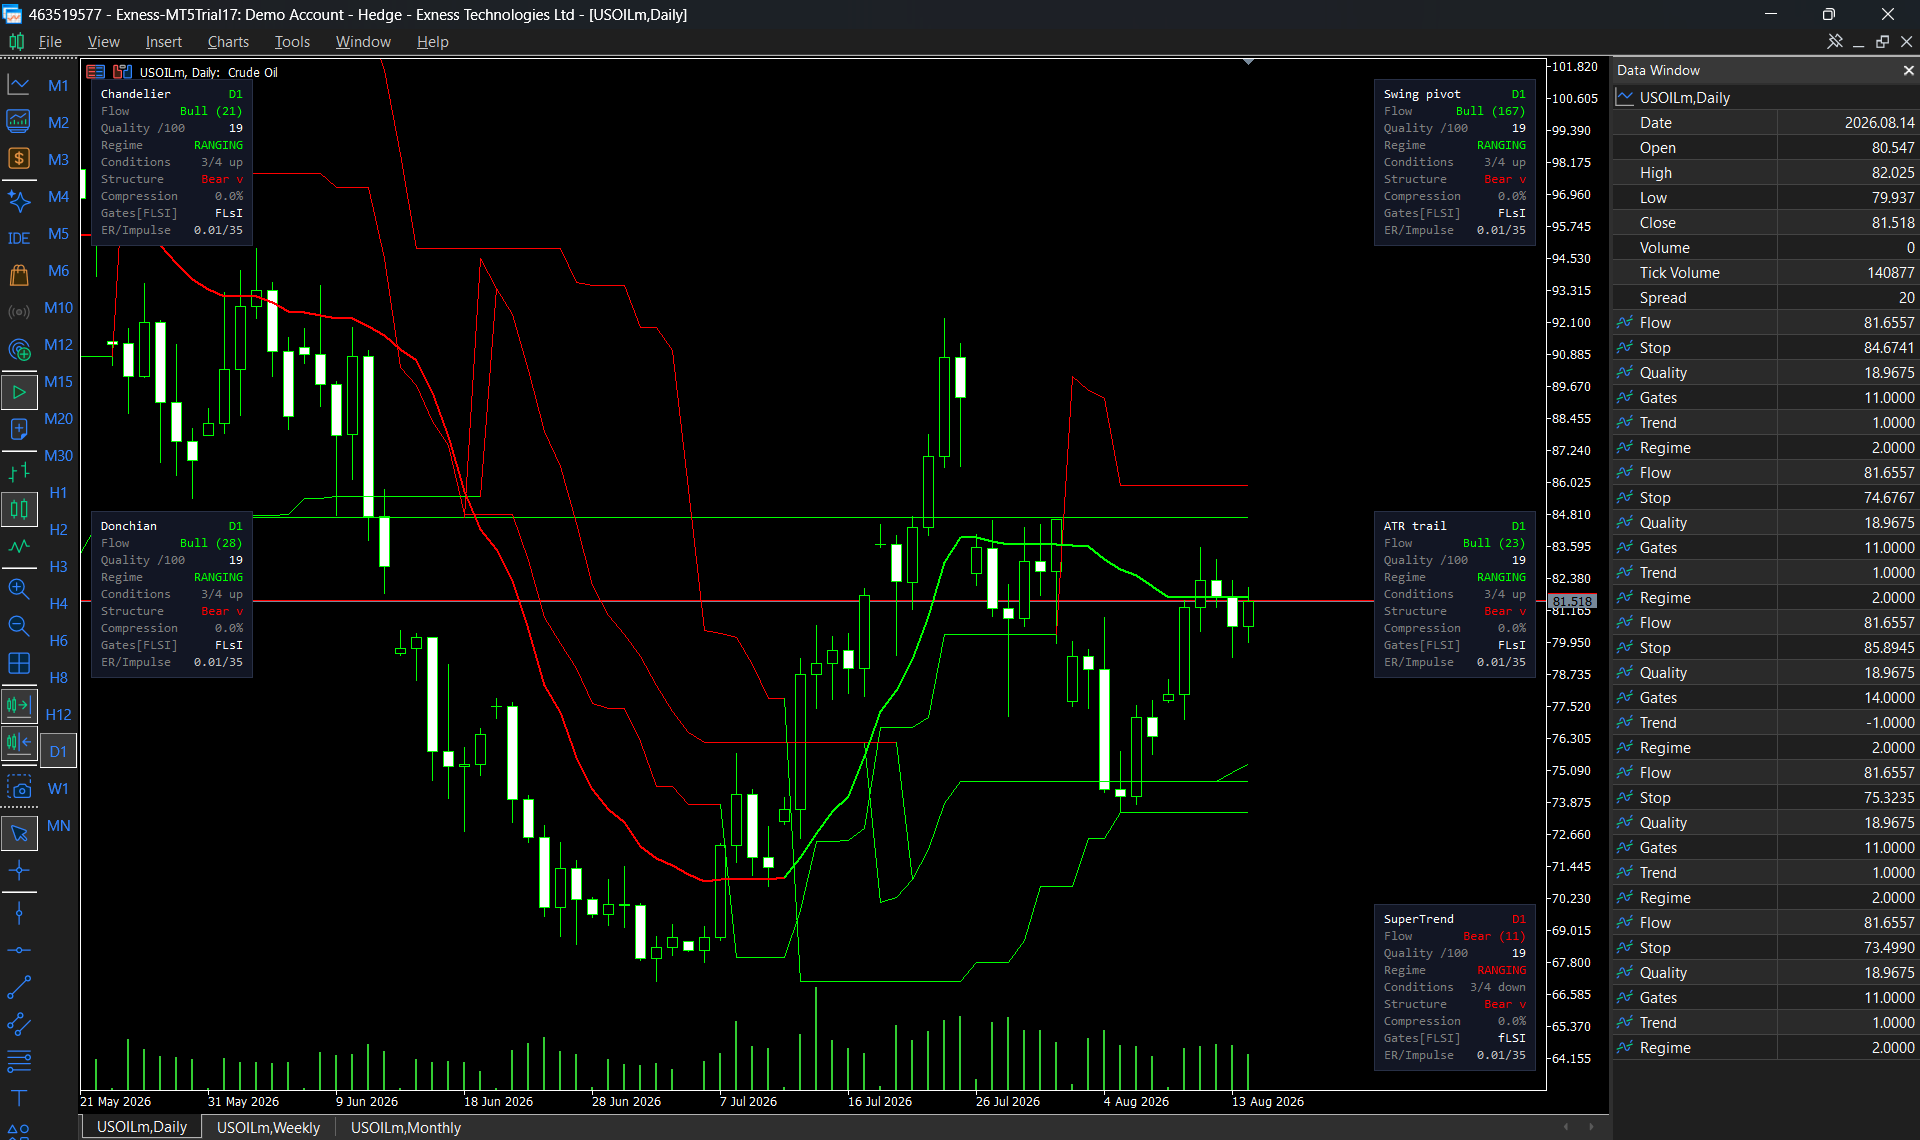Set timeframe to MN monthly
The height and width of the screenshot is (1140, 1920).
click(58, 826)
